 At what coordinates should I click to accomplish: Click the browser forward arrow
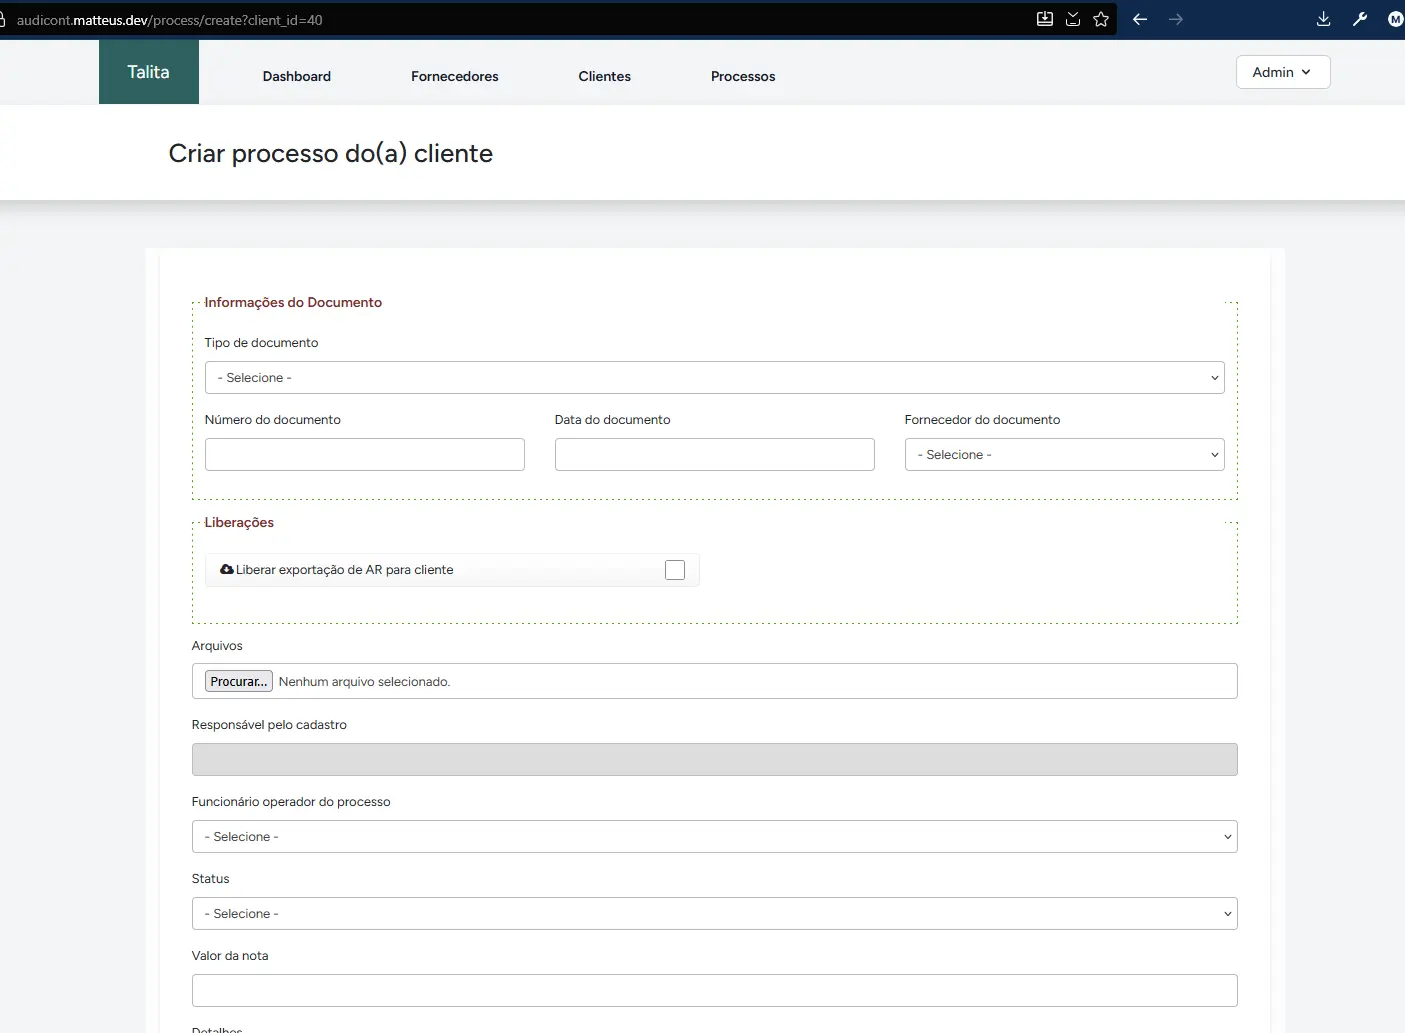[1176, 19]
